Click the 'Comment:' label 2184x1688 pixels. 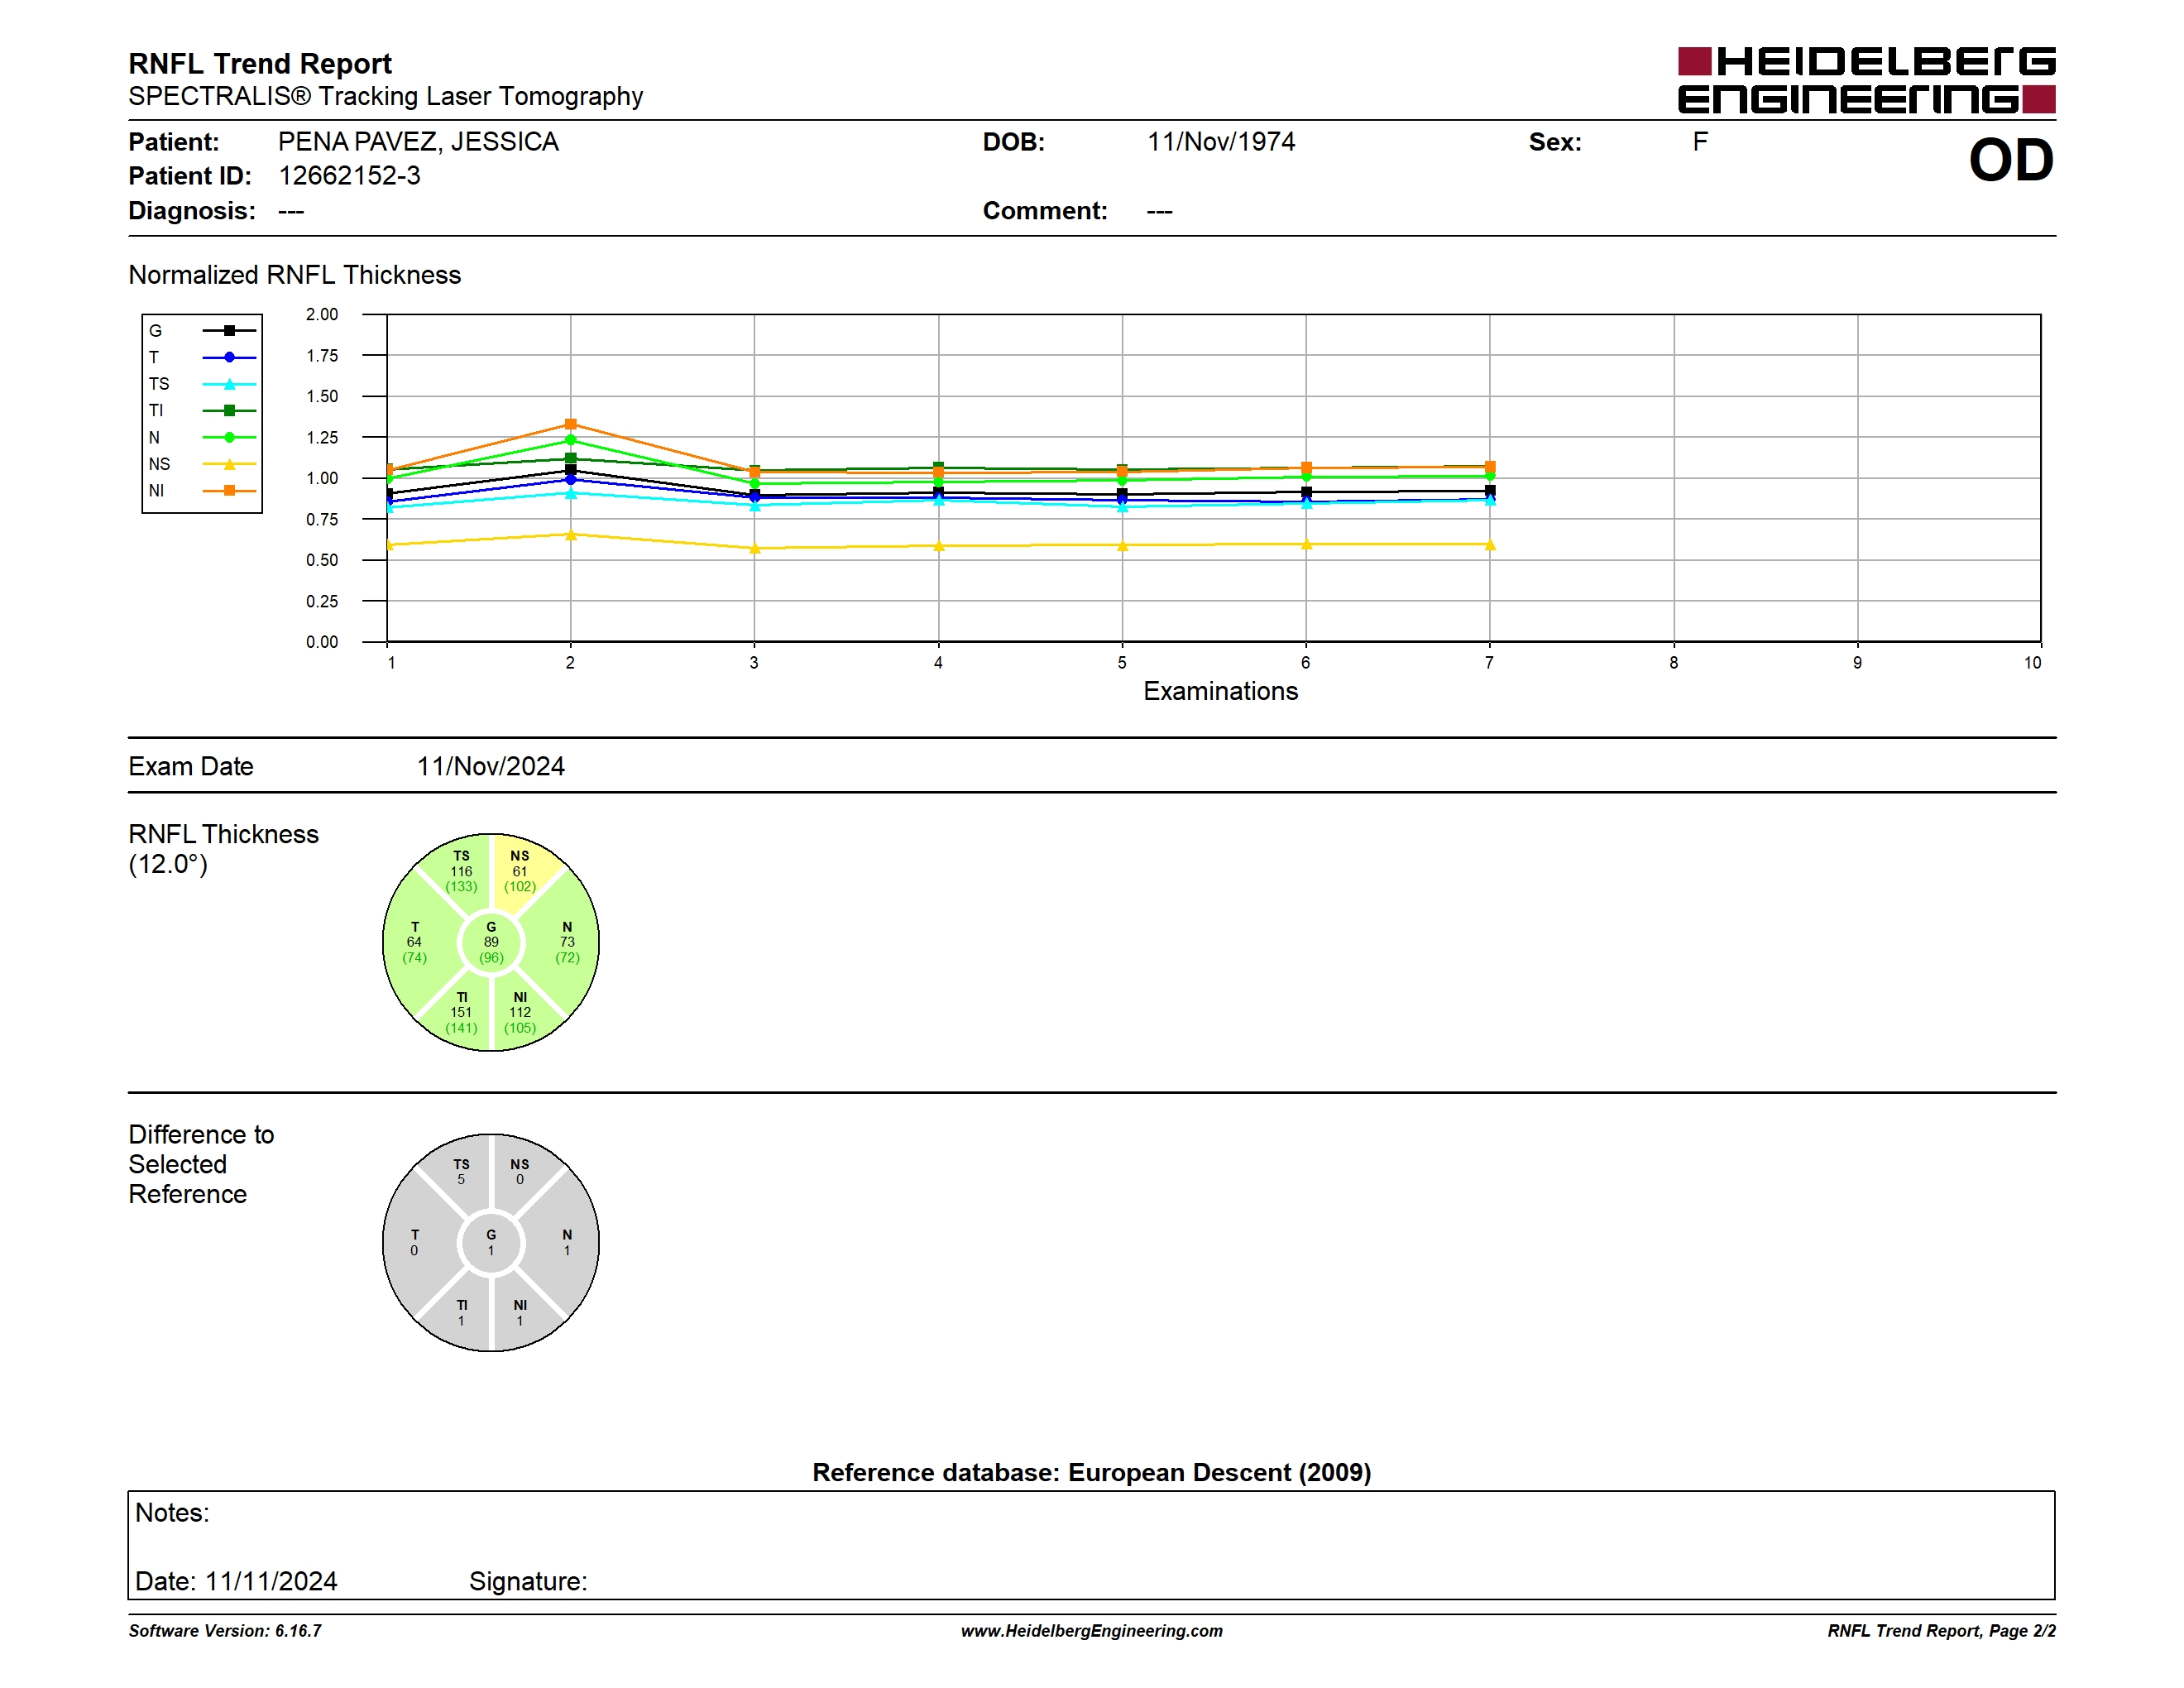[x=1045, y=211]
